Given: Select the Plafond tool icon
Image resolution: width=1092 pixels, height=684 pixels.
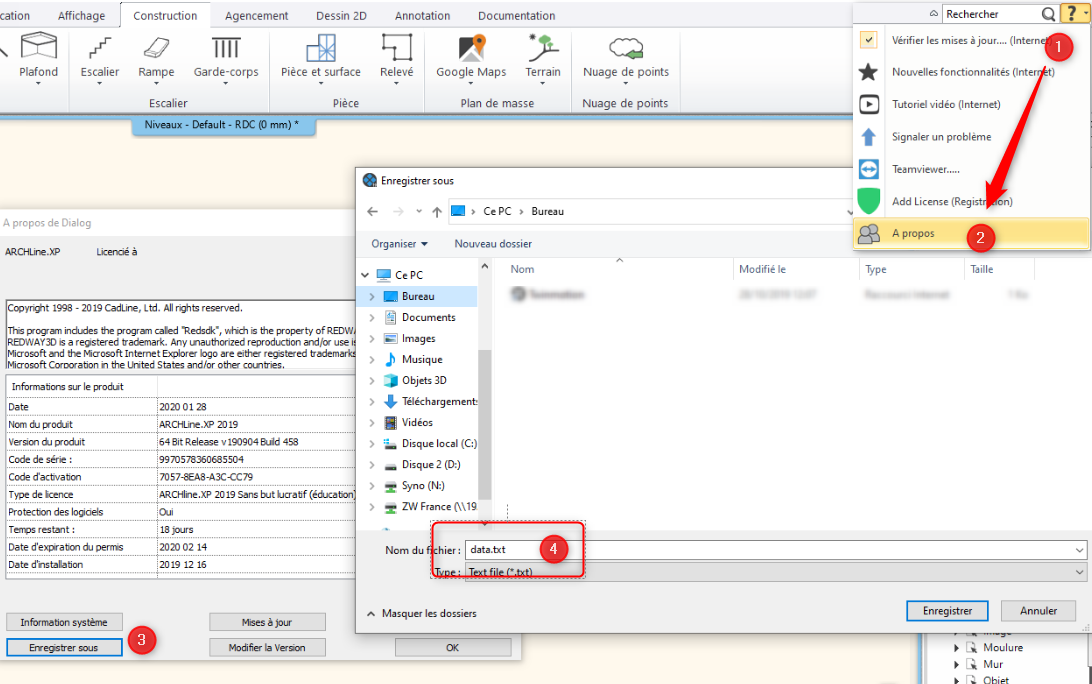Looking at the screenshot, I should [38, 47].
